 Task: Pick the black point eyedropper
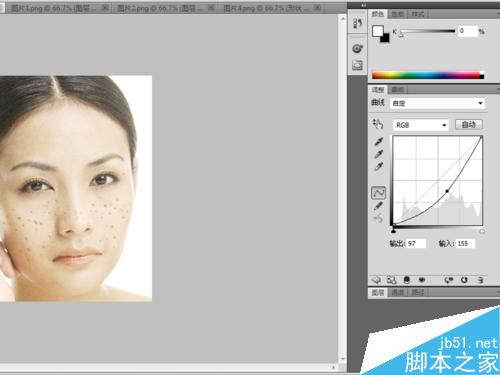378,142
